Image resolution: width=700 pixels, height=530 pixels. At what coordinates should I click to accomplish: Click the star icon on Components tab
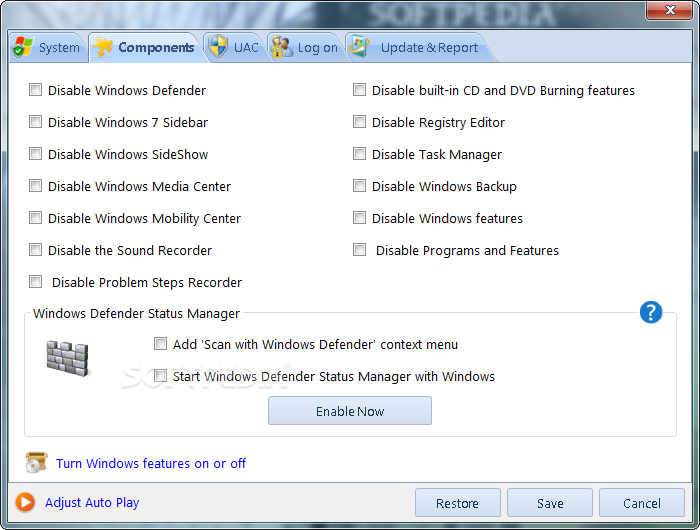104,47
